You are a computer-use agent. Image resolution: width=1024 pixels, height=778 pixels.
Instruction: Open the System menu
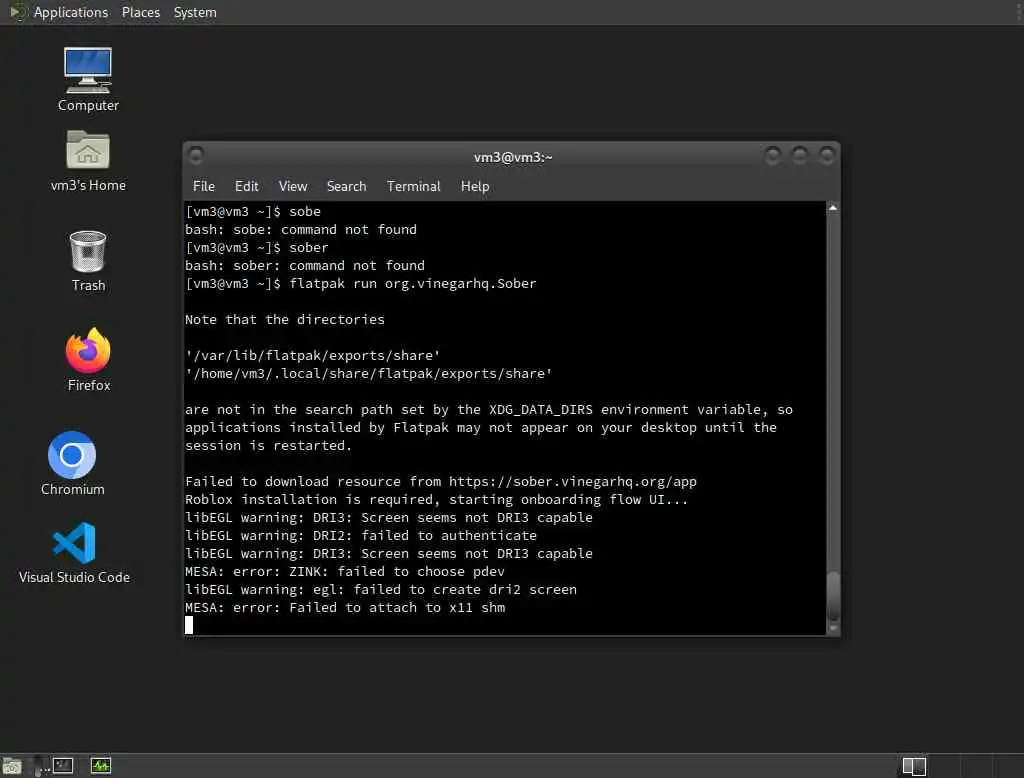coord(195,12)
